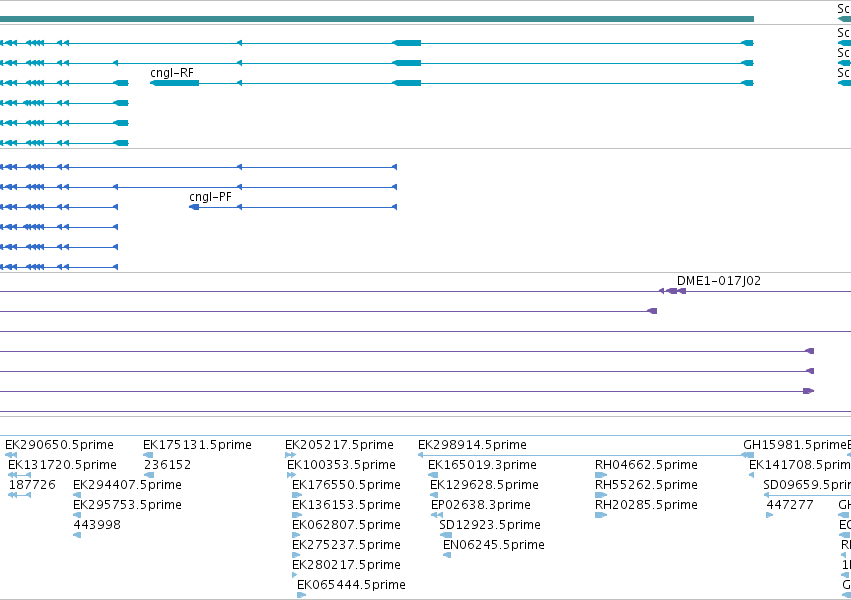851x600 pixels.
Task: Click the RH20285.5prime label
Action: pos(646,505)
